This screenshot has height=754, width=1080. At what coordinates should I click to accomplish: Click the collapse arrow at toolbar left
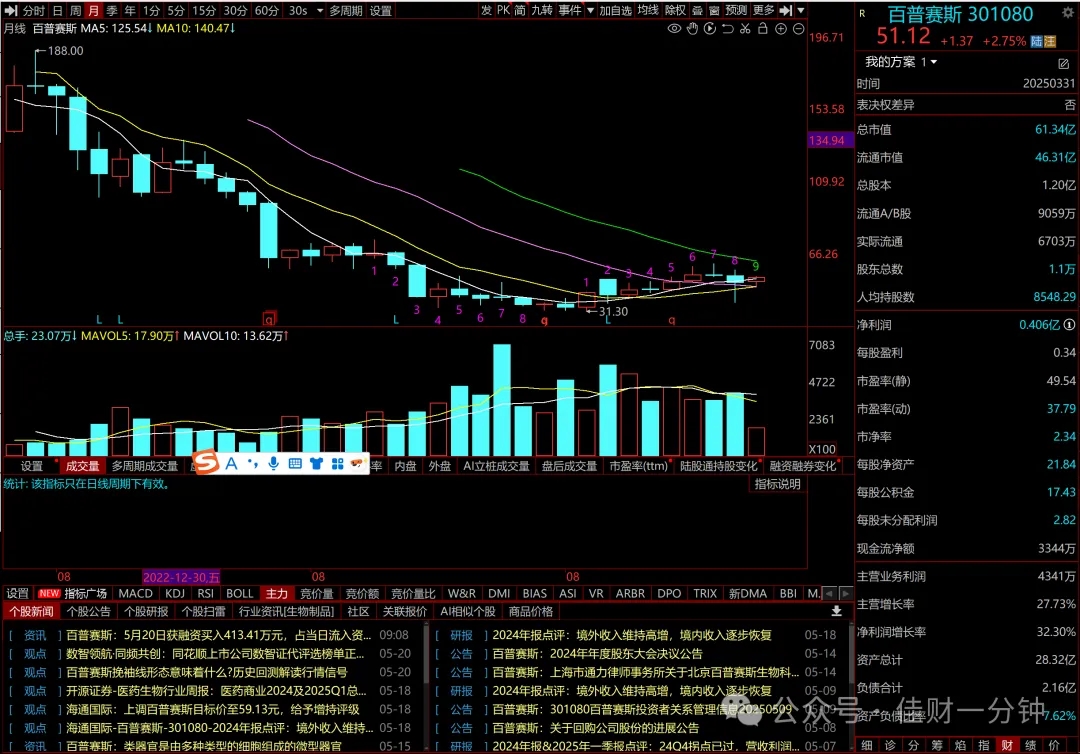pyautogui.click(x=10, y=10)
